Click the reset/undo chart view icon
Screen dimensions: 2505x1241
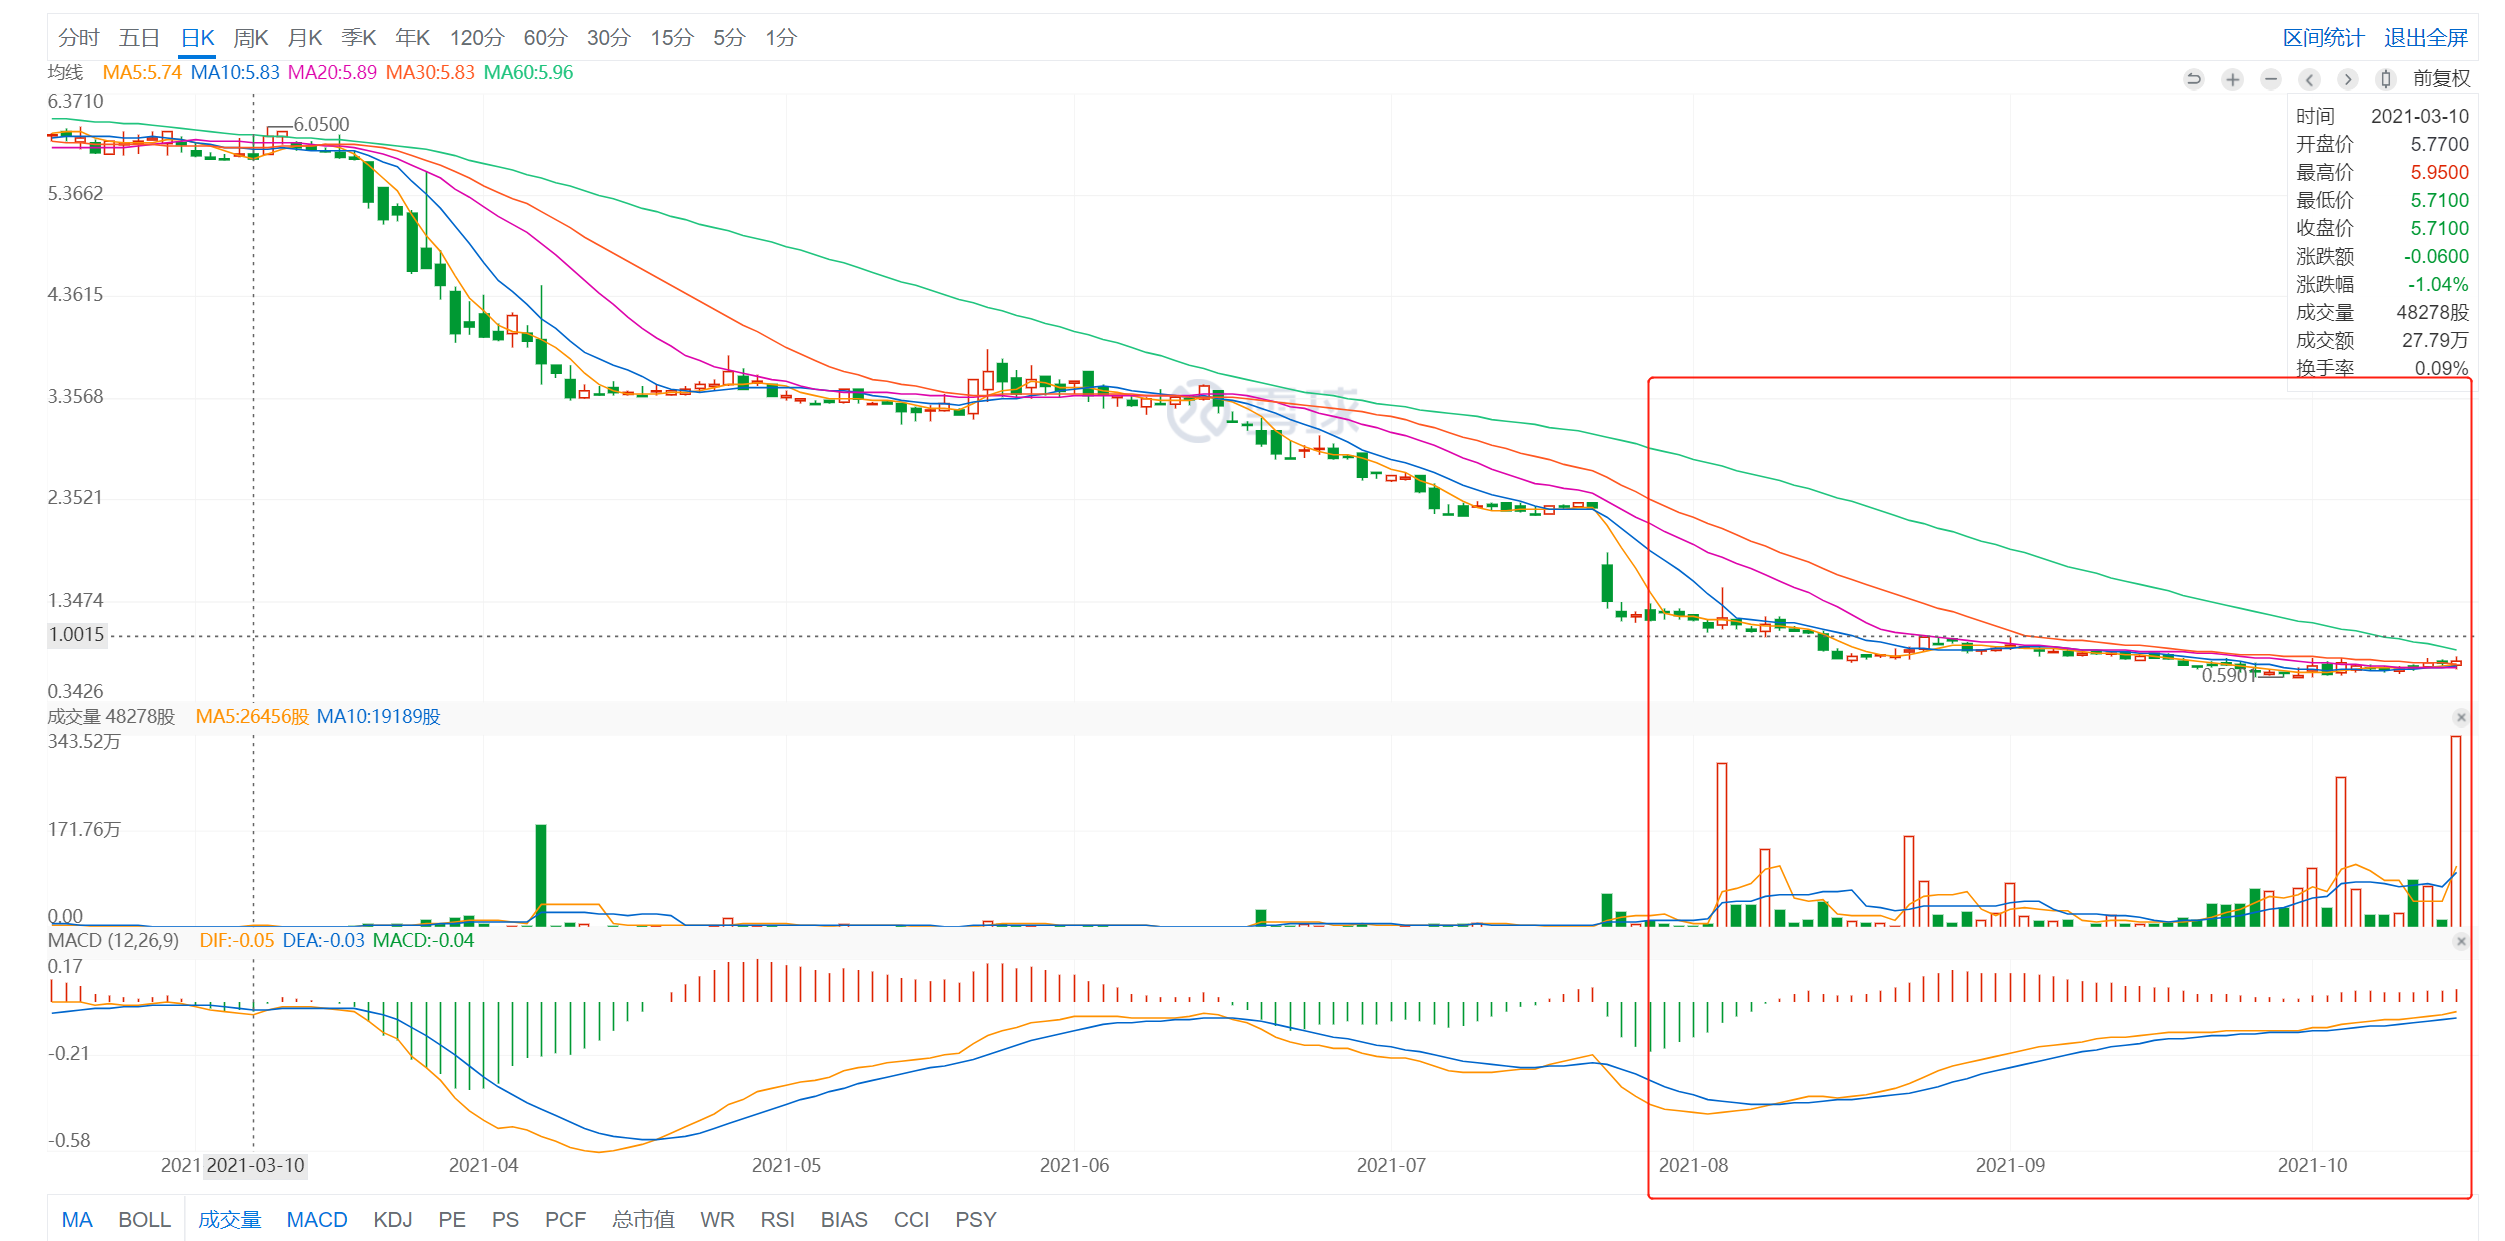[2193, 79]
